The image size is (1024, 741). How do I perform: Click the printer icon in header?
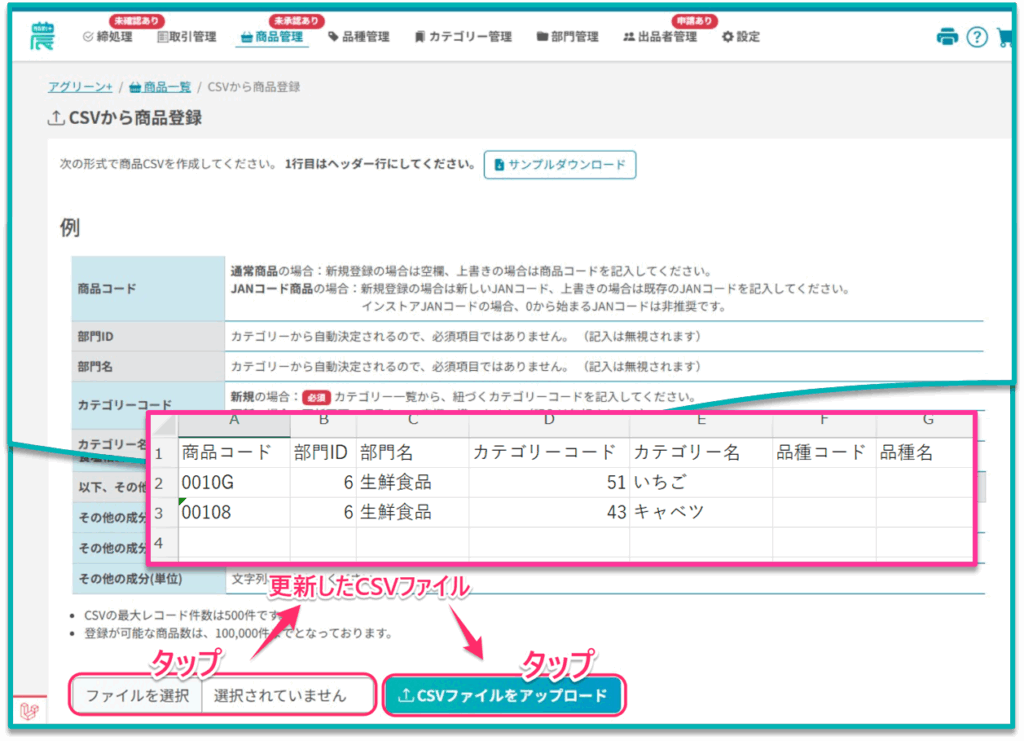click(x=946, y=37)
